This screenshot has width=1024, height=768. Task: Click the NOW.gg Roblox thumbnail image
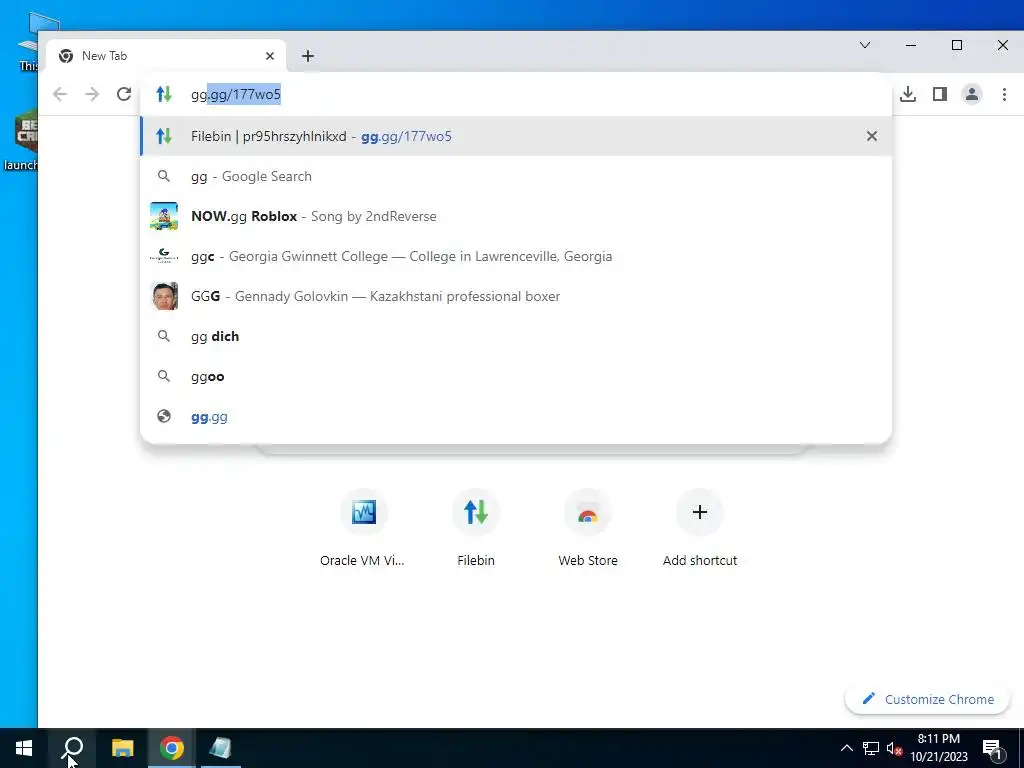[x=164, y=216]
